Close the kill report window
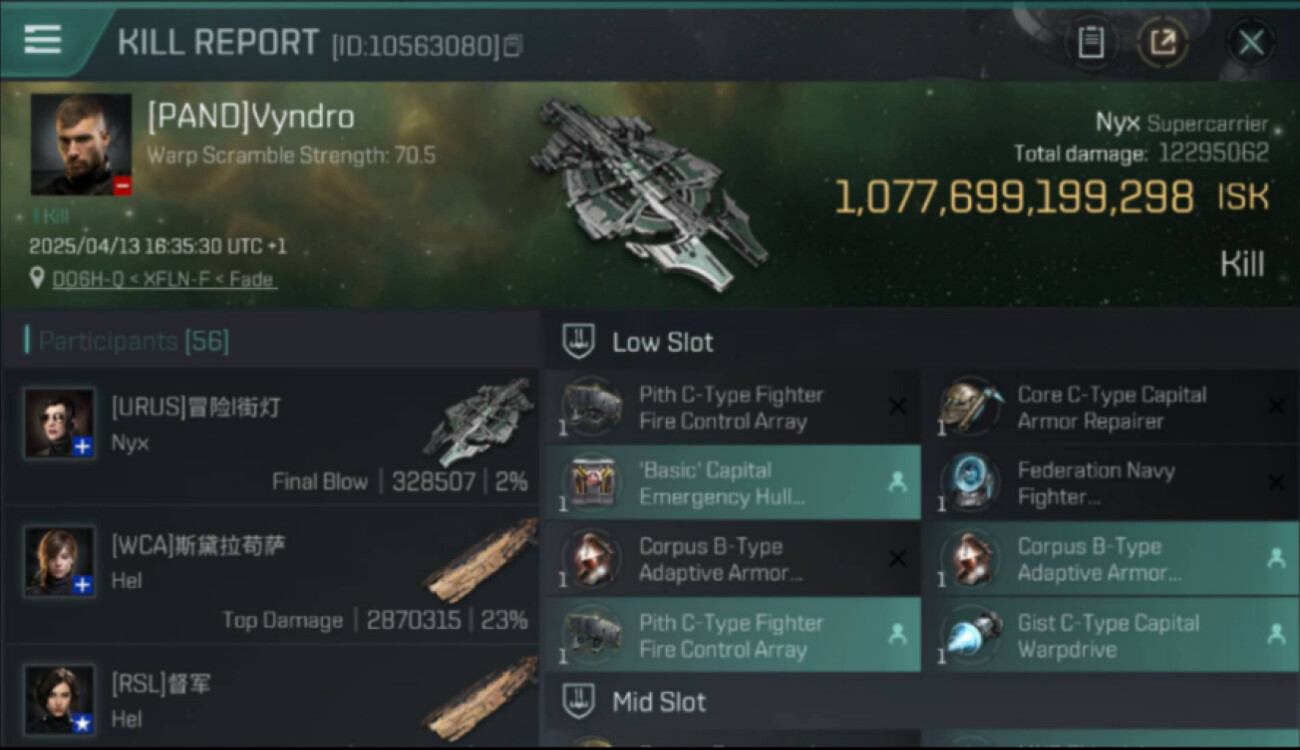1300x750 pixels. point(1251,43)
